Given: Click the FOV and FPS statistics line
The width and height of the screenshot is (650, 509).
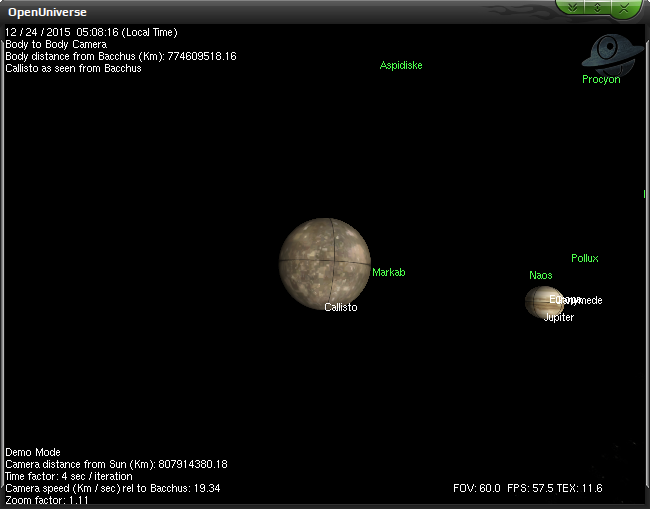Looking at the screenshot, I should (528, 488).
